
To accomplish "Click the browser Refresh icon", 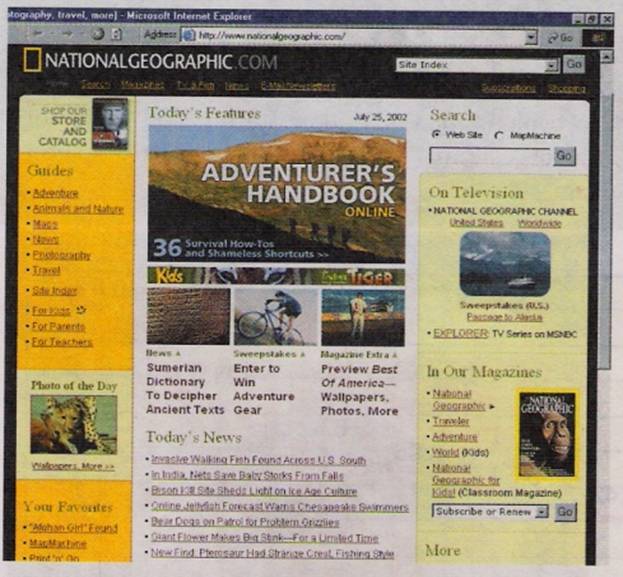I will (x=117, y=35).
